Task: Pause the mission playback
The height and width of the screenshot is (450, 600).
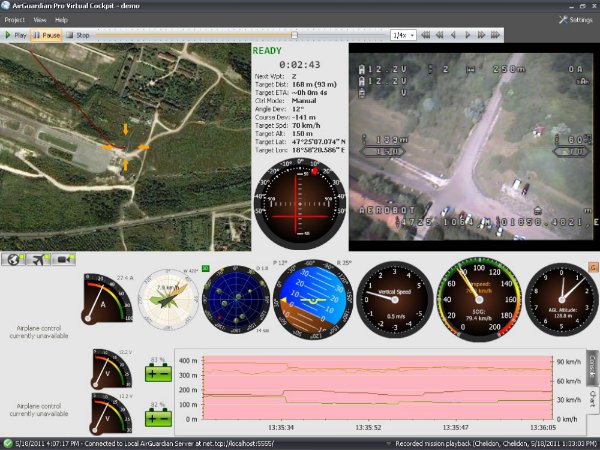Action: click(x=46, y=35)
